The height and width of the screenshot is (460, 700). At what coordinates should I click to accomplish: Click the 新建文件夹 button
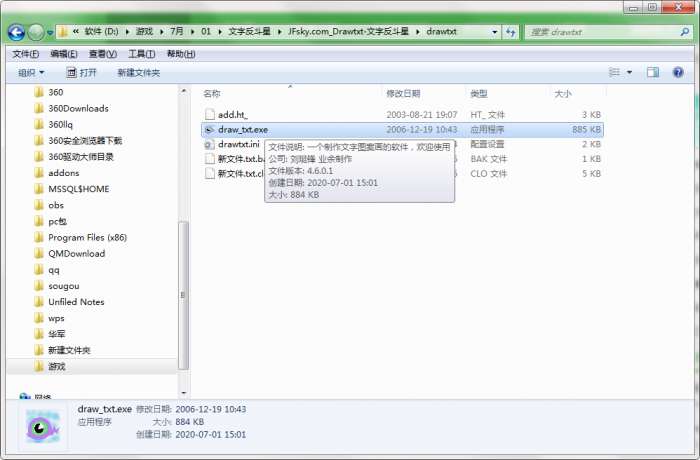point(138,73)
